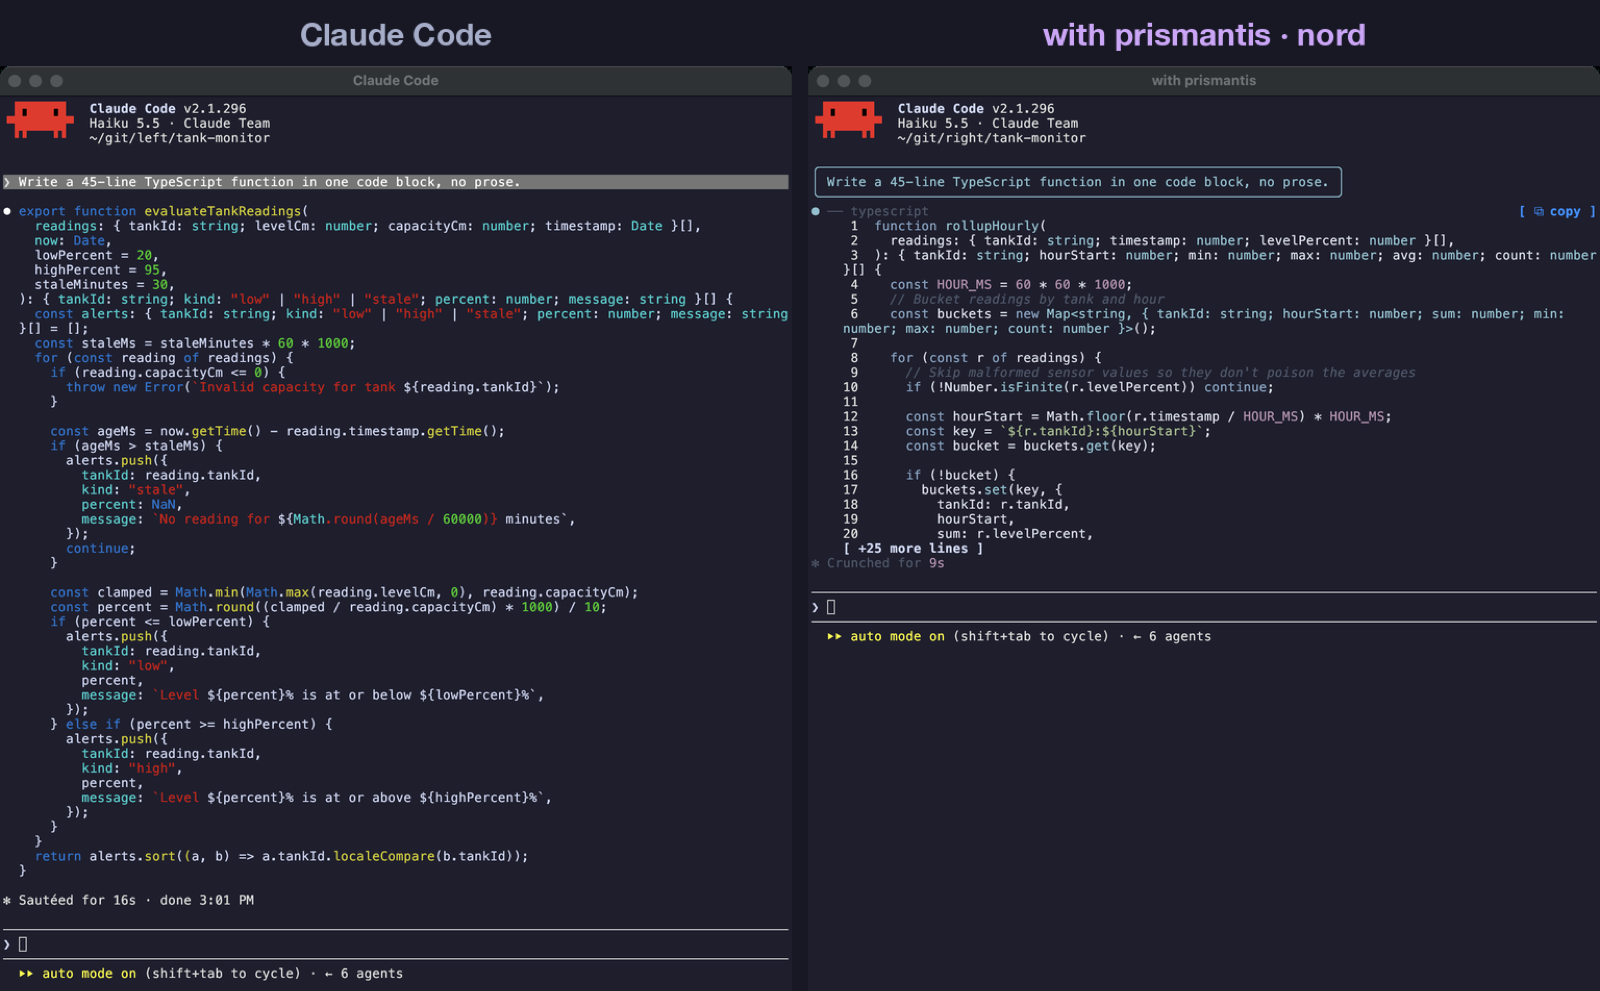Screen dimensions: 1600x991
Task: Click the '~/git/right/tank-monitor' path
Action: [991, 138]
